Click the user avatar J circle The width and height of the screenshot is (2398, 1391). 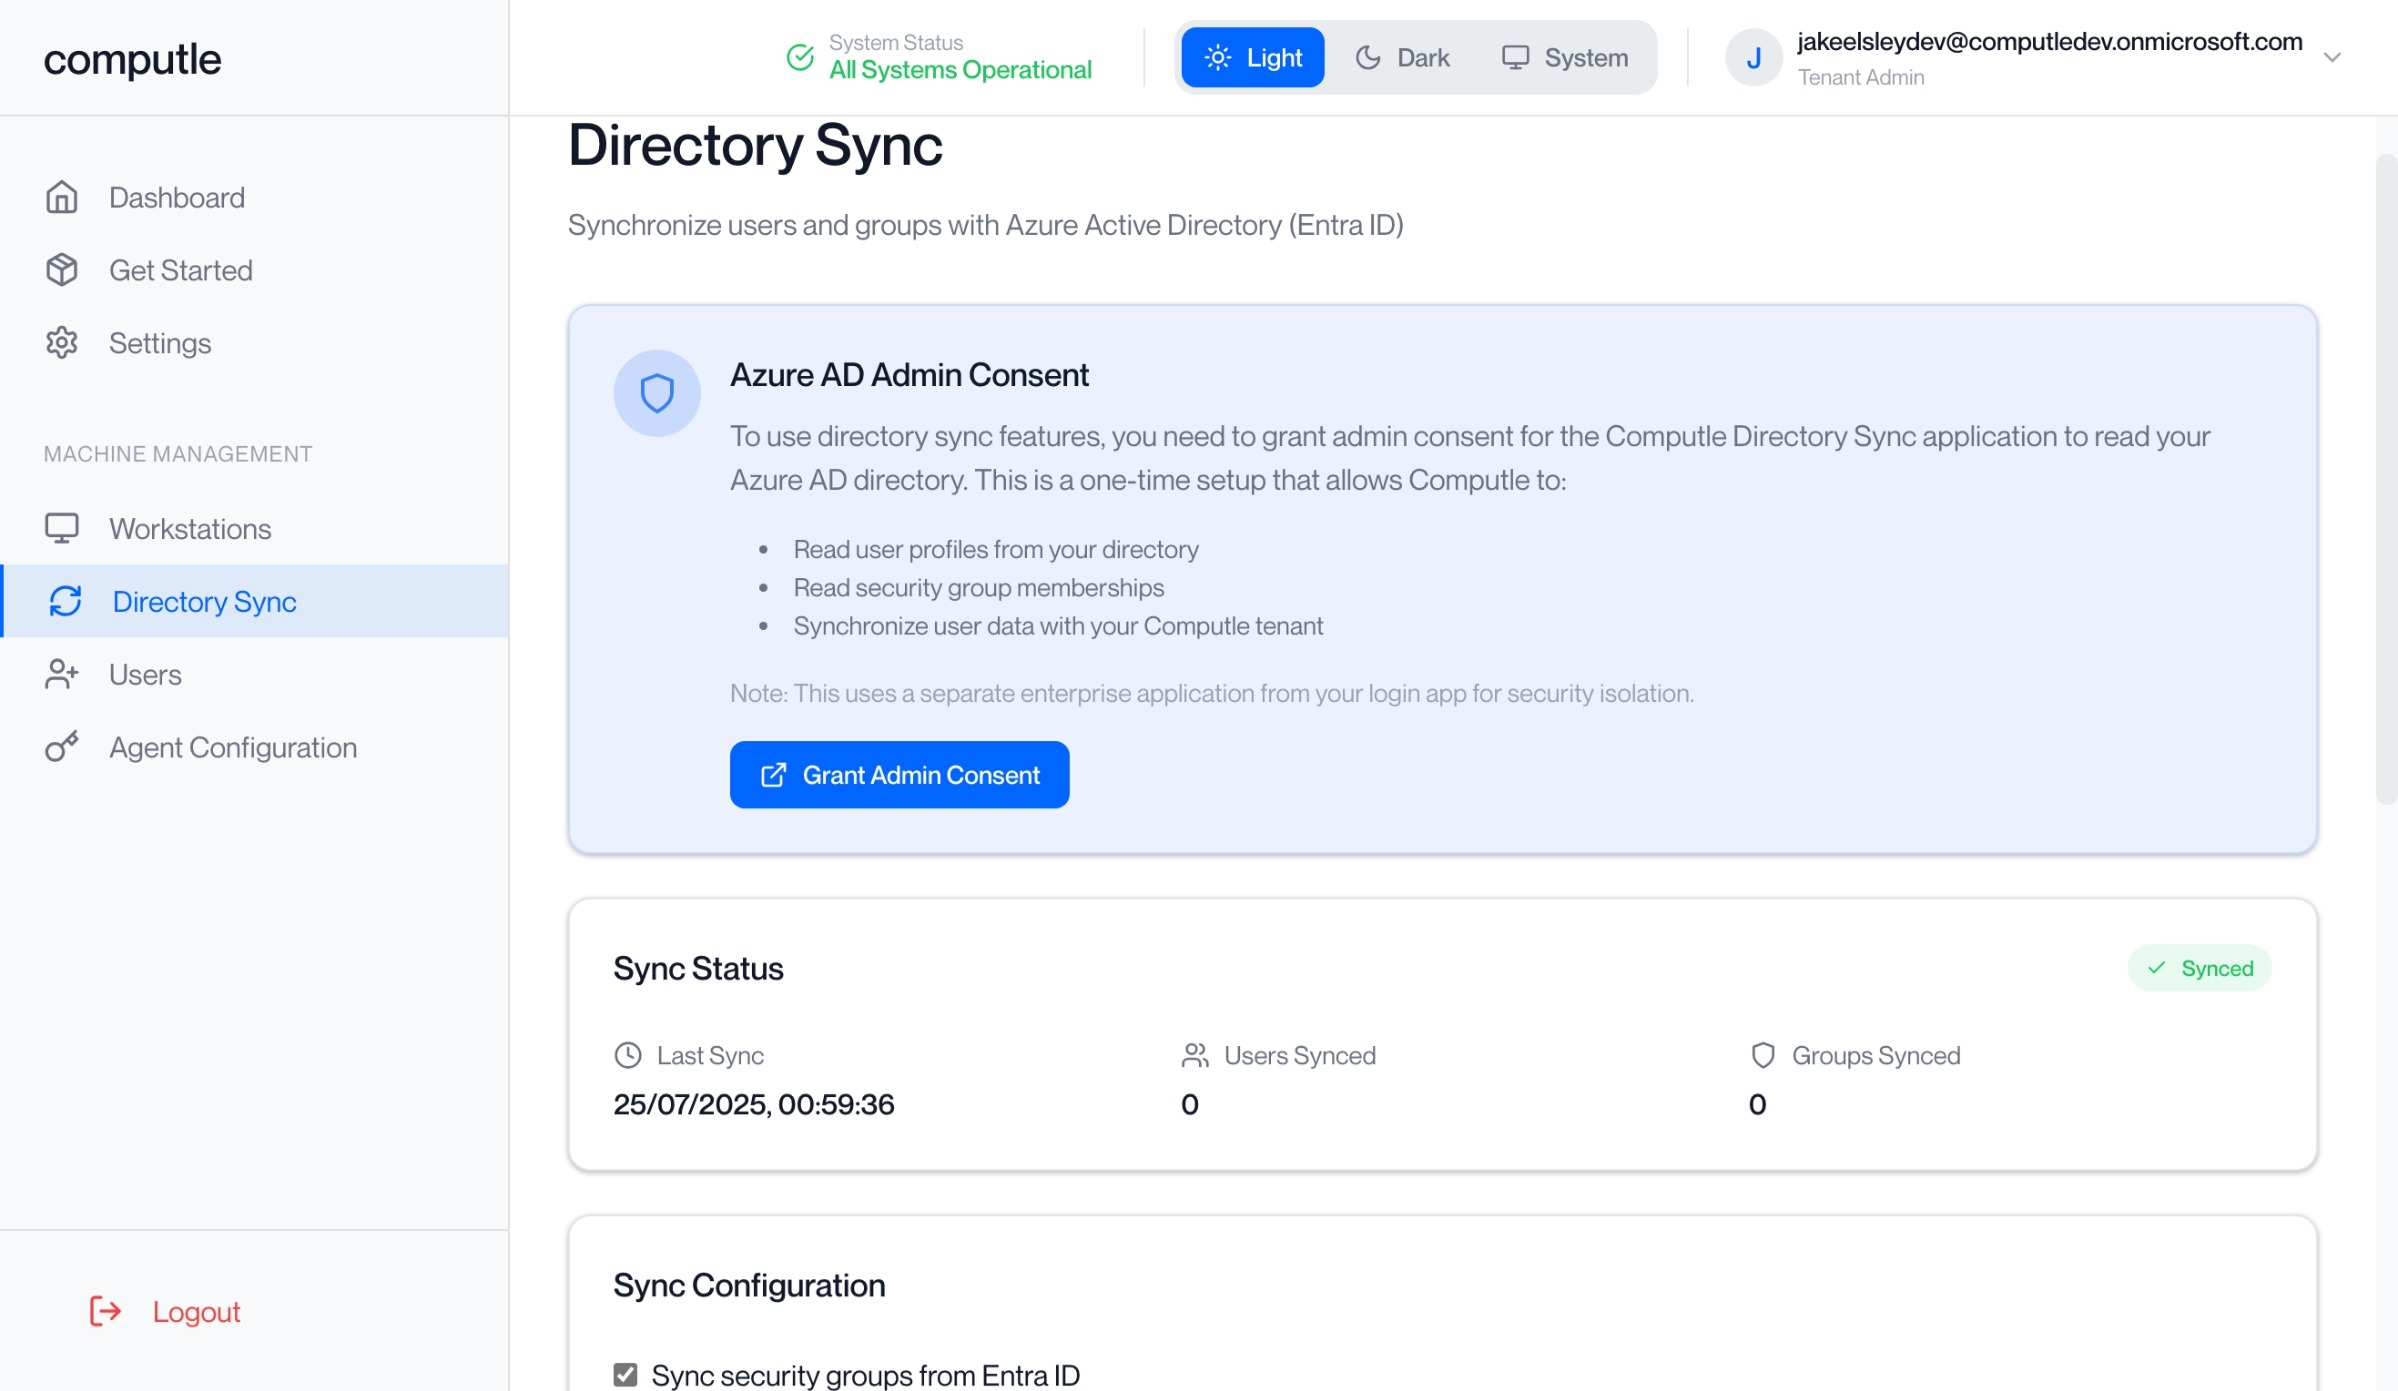1753,57
